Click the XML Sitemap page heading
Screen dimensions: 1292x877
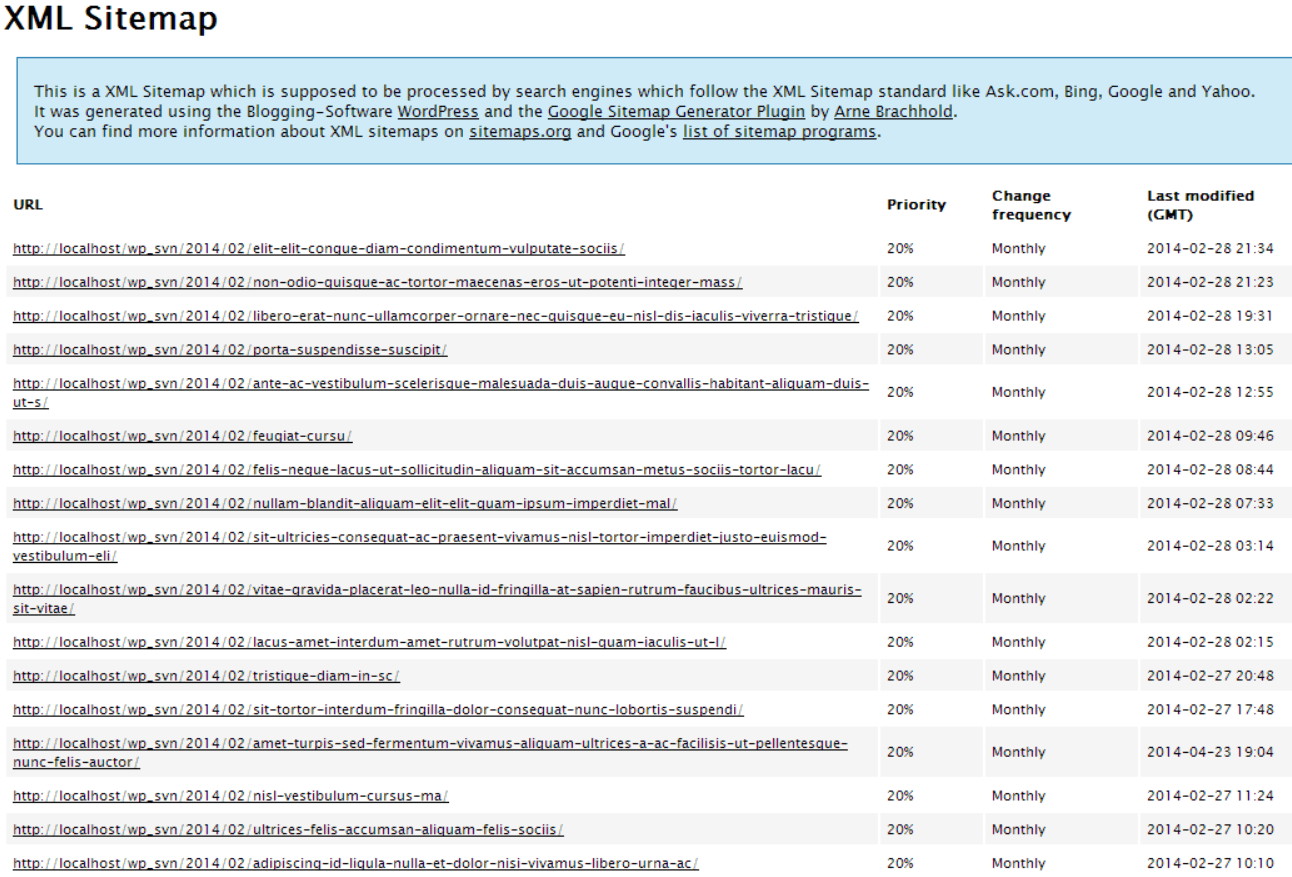110,19
